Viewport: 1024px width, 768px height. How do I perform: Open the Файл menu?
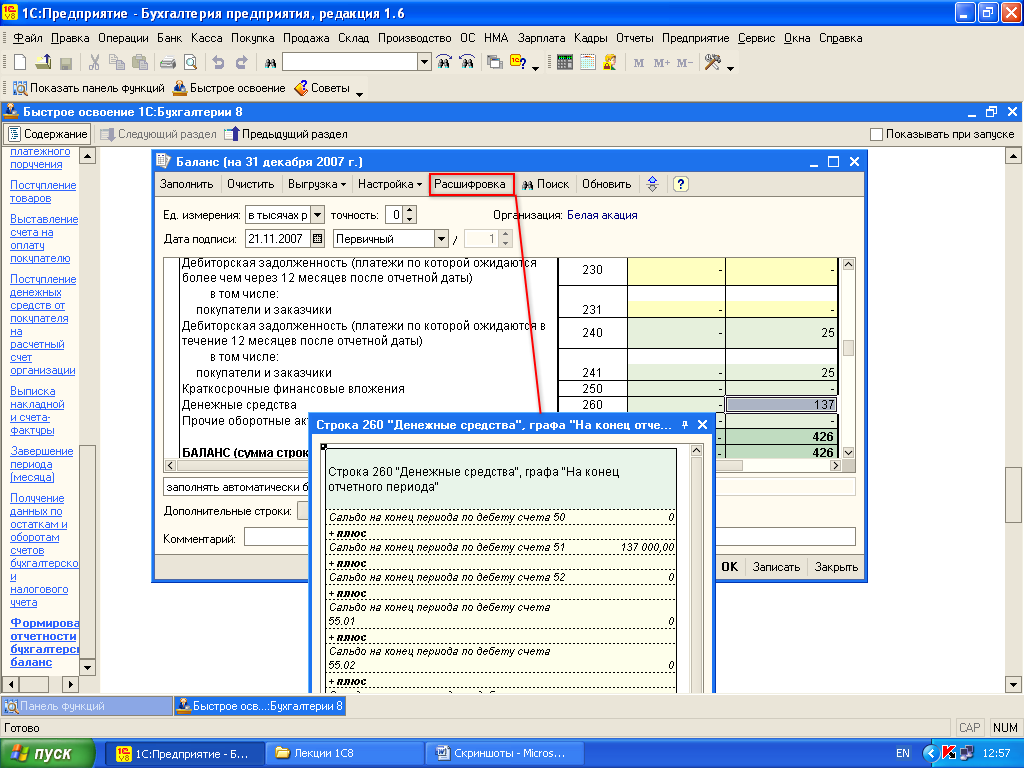point(28,38)
